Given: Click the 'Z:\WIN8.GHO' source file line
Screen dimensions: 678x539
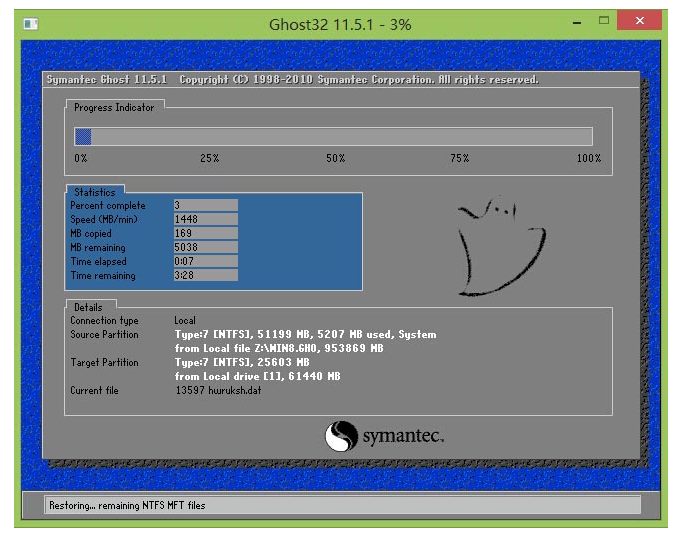Looking at the screenshot, I should (x=279, y=348).
